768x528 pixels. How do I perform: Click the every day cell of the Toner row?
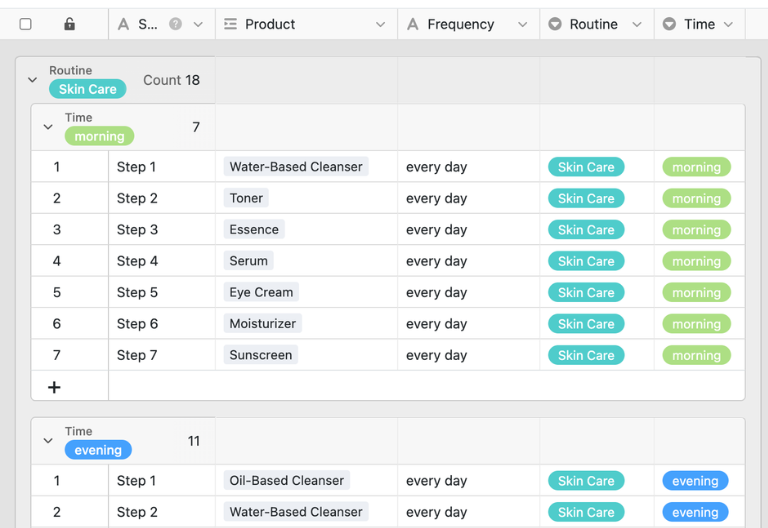[468, 198]
